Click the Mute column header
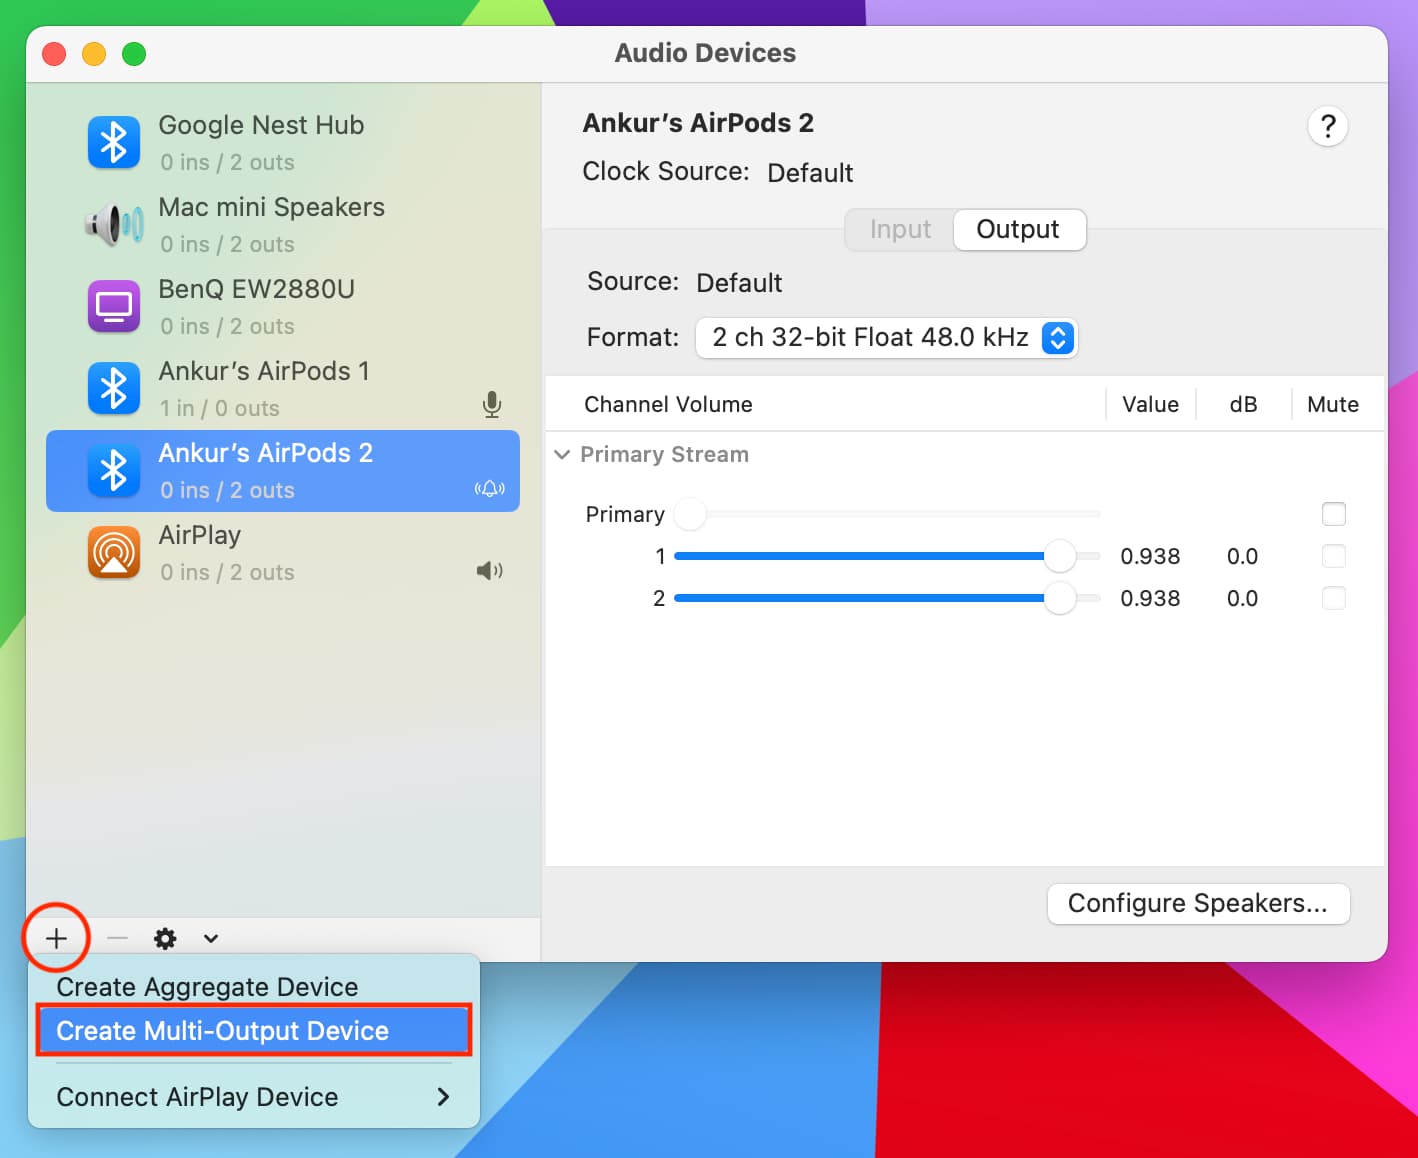The image size is (1418, 1158). pyautogui.click(x=1333, y=404)
